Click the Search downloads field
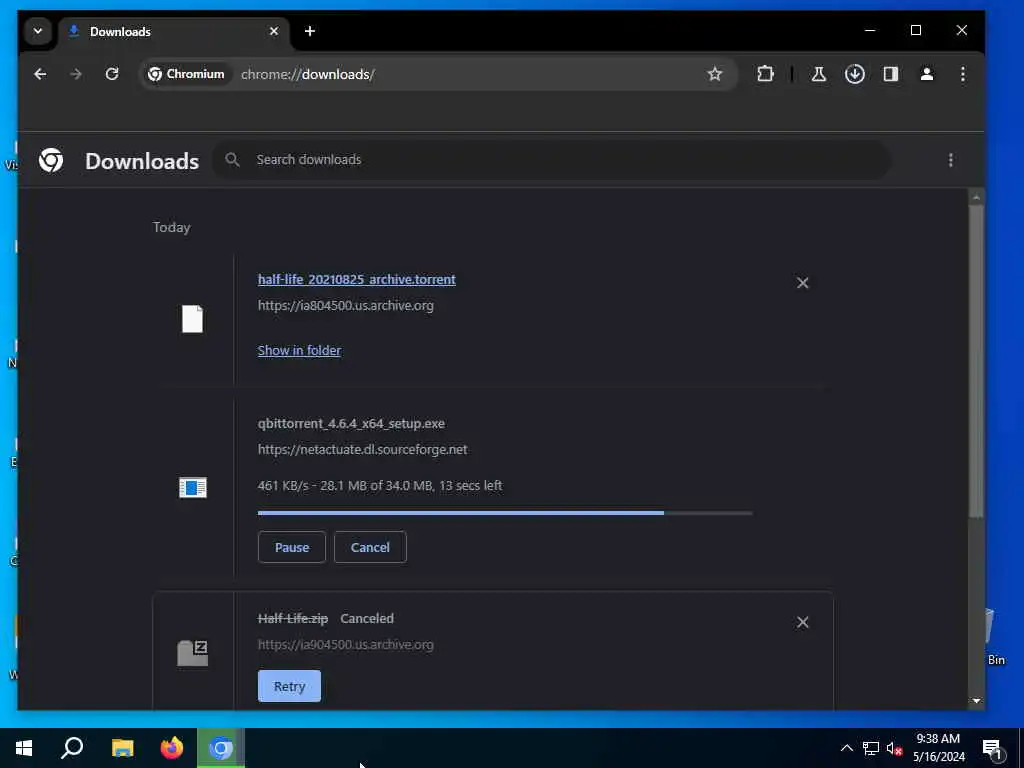The width and height of the screenshot is (1024, 768). (552, 160)
